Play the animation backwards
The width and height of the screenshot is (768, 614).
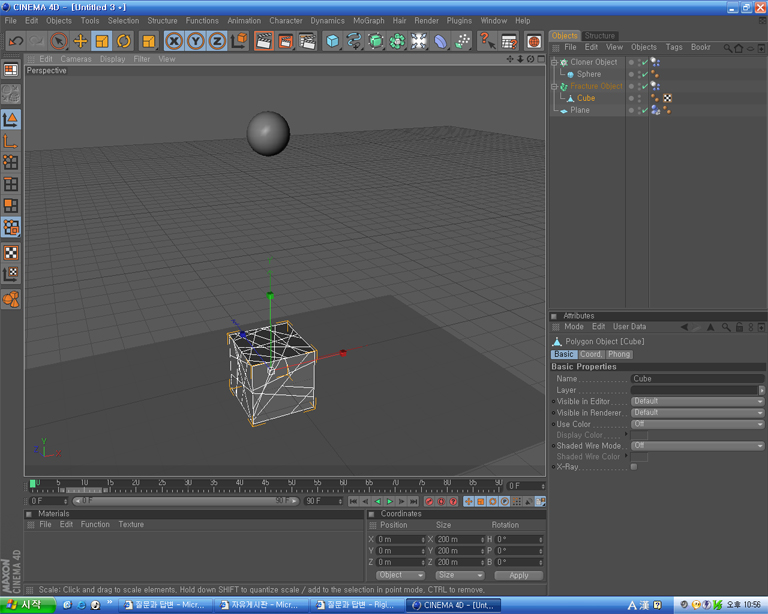click(x=378, y=501)
